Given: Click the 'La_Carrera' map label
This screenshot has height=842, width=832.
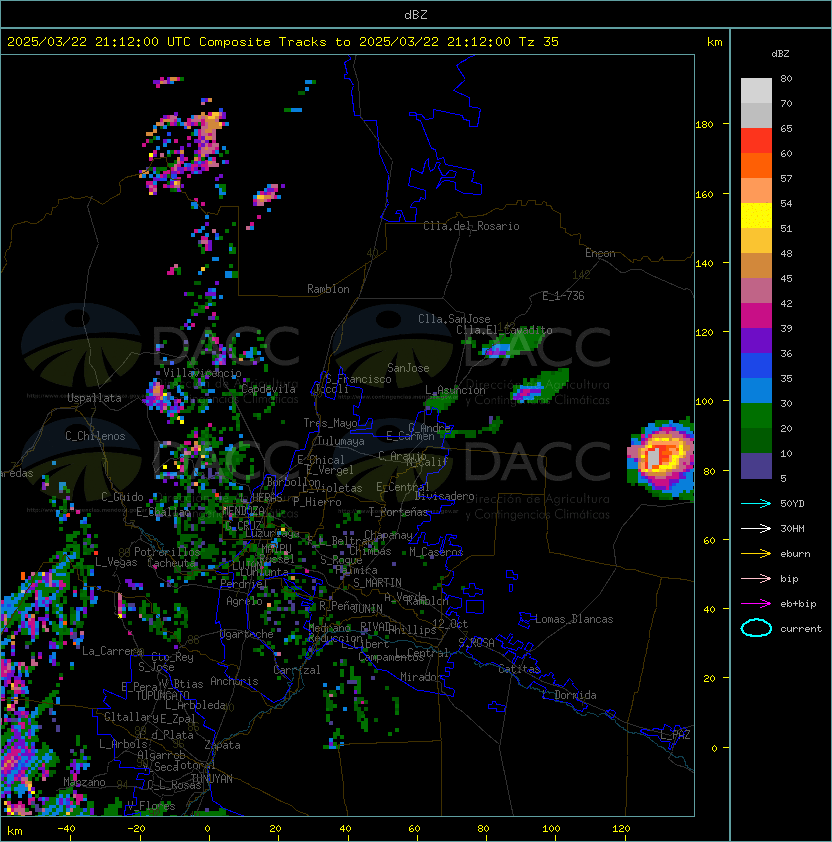Looking at the screenshot, I should pos(113,651).
